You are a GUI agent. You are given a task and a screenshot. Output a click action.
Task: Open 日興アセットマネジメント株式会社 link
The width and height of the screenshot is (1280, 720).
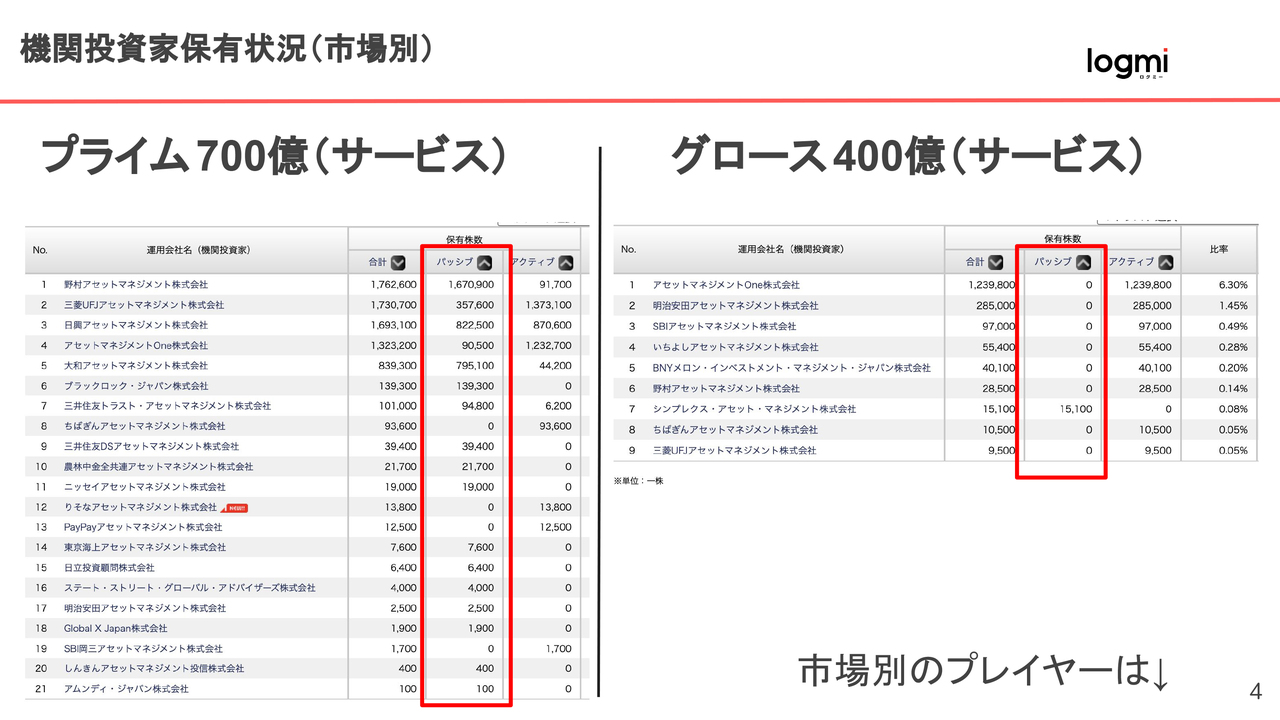coord(136,325)
